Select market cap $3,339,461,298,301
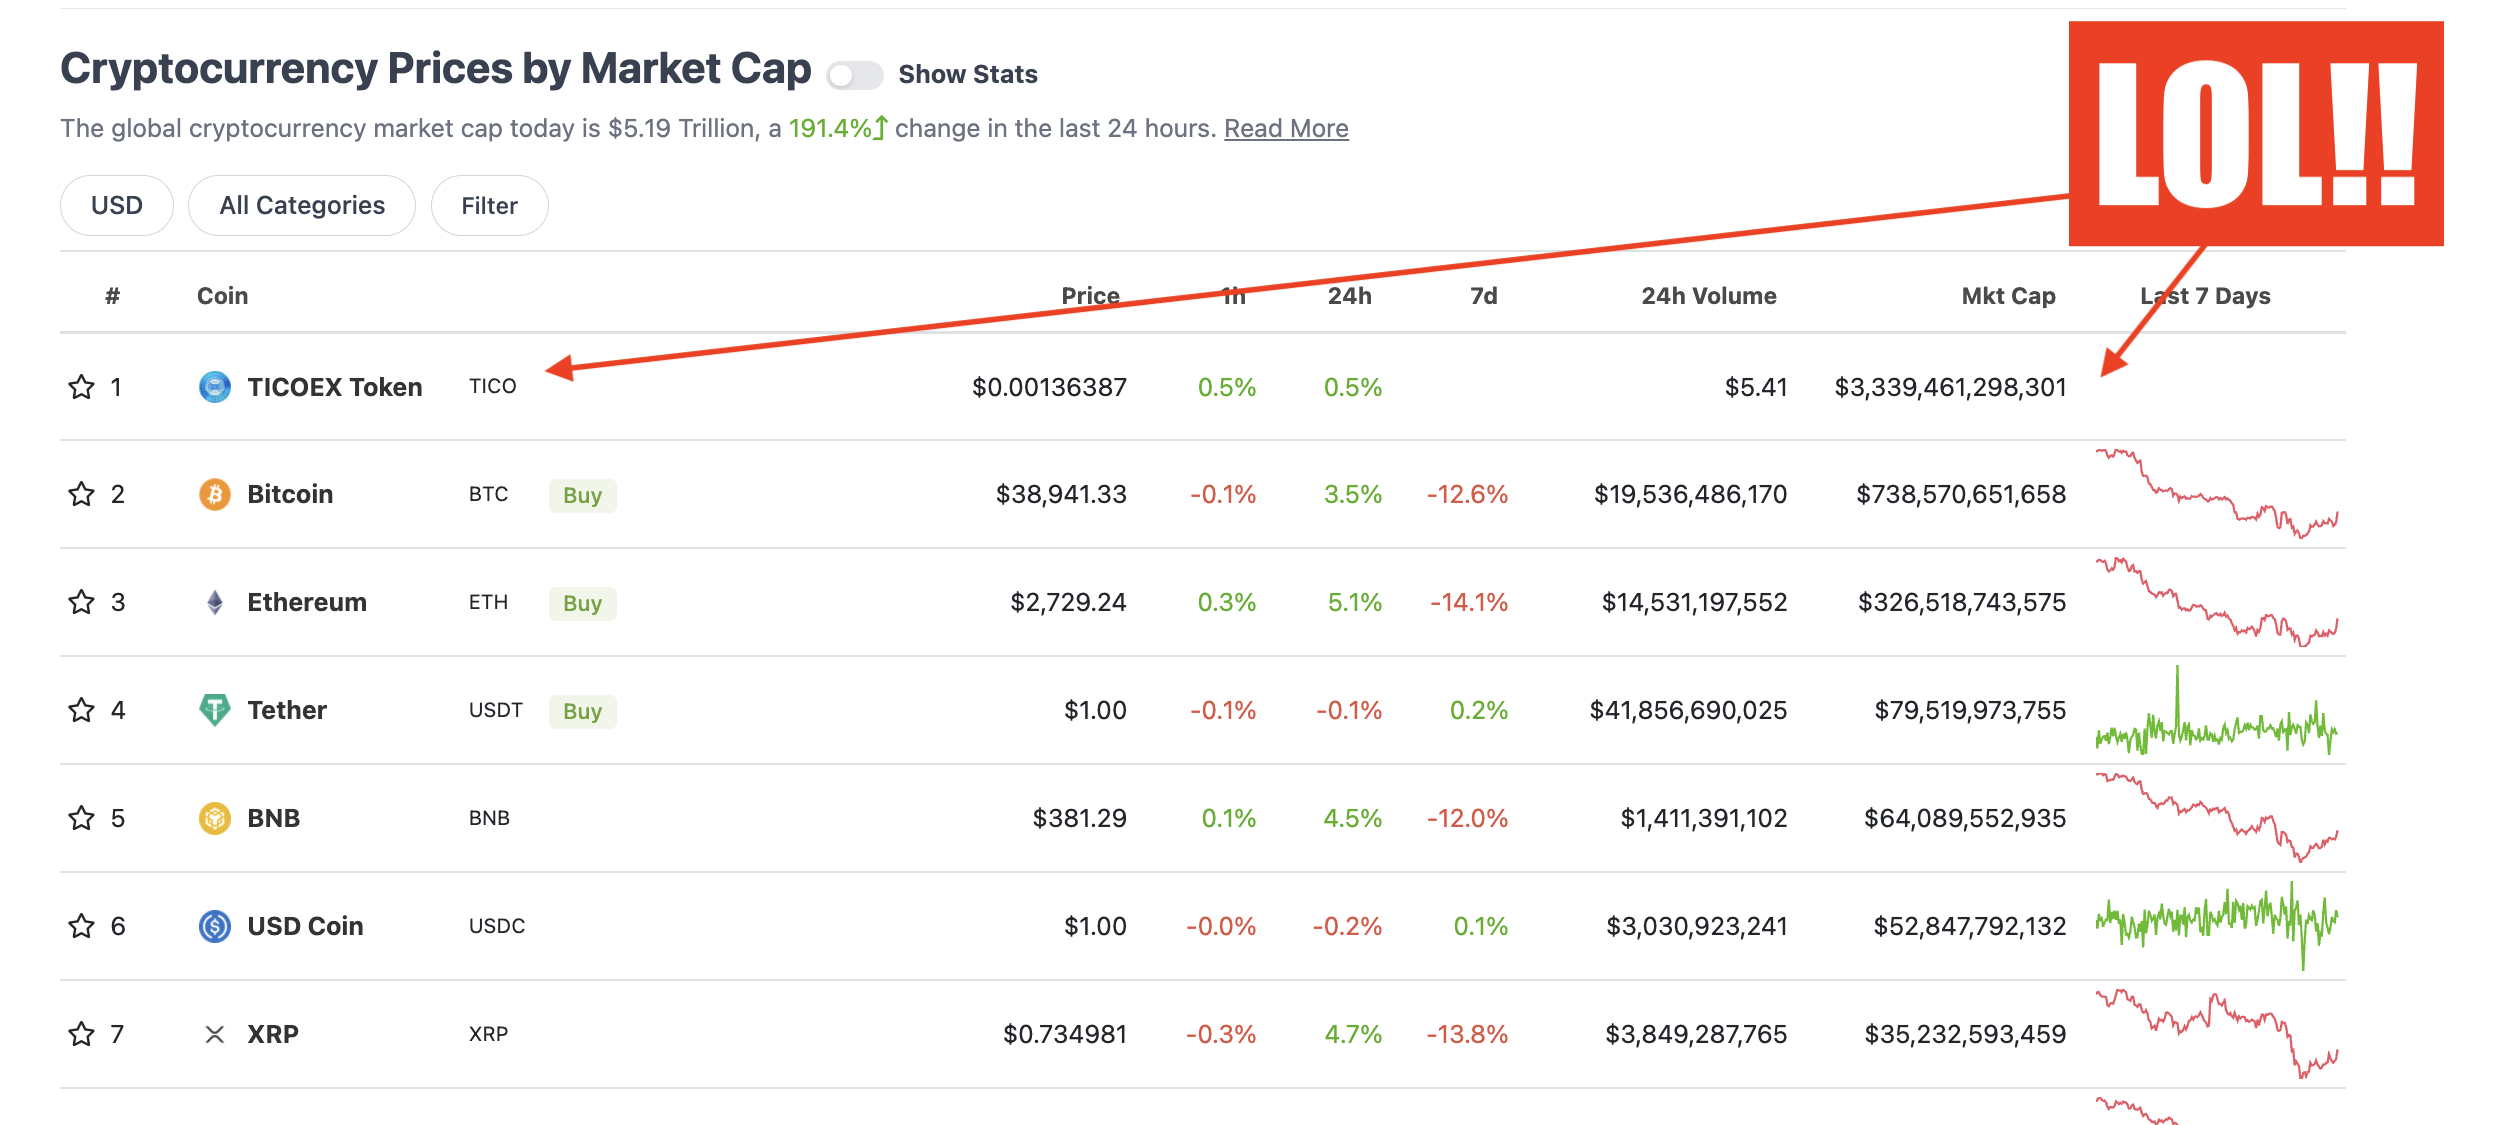2496x1125 pixels. pos(1950,387)
